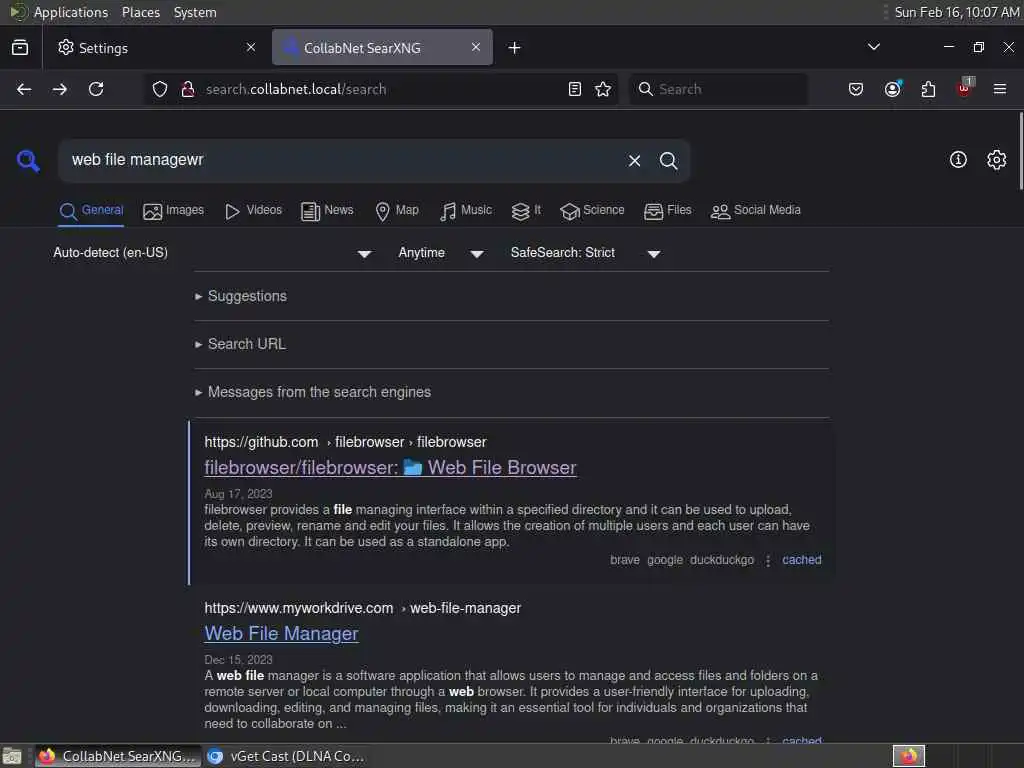The image size is (1024, 768).
Task: Open filebrowser/filebrowser Web File Browser result
Action: [391, 468]
